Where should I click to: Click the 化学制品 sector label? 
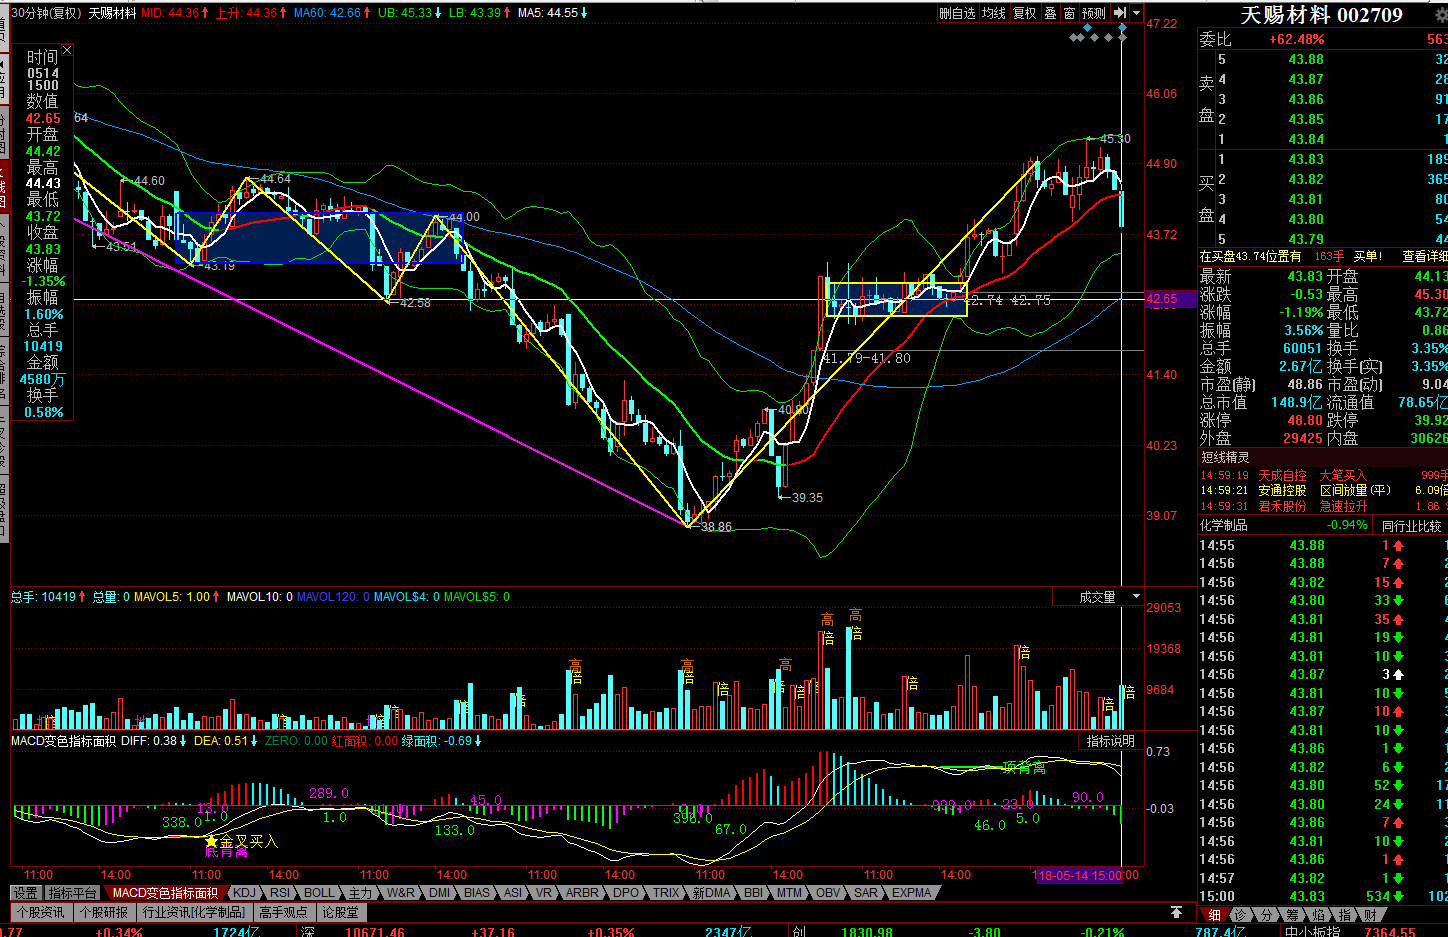(1223, 526)
